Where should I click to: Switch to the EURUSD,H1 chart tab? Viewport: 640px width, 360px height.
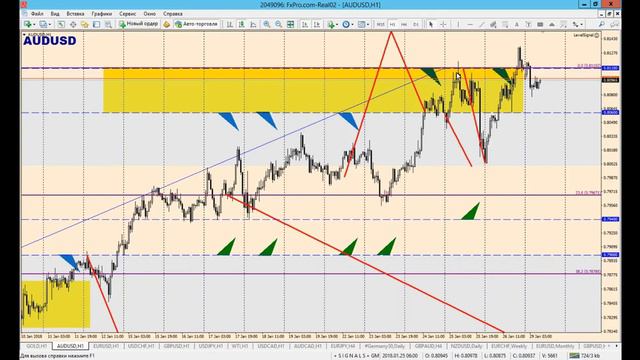(x=106, y=346)
